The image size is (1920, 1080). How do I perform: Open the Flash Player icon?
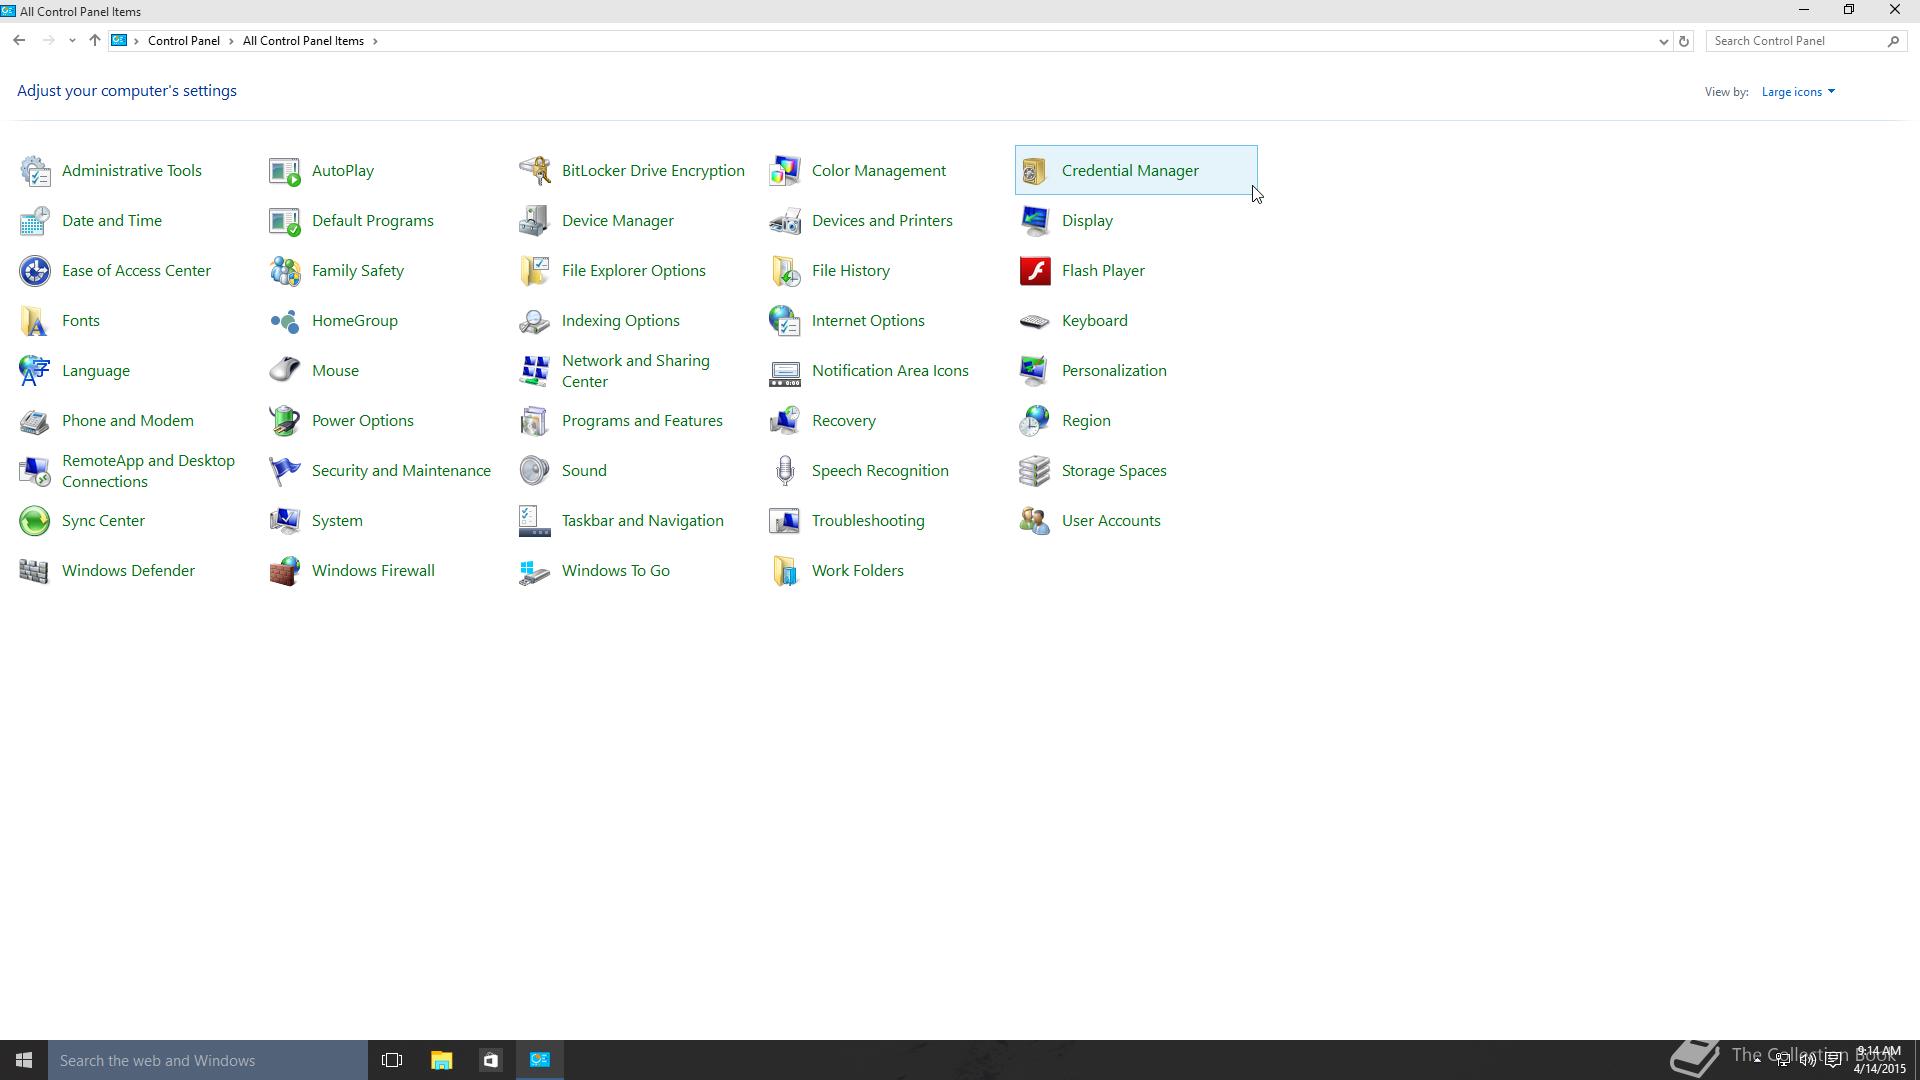(1035, 271)
